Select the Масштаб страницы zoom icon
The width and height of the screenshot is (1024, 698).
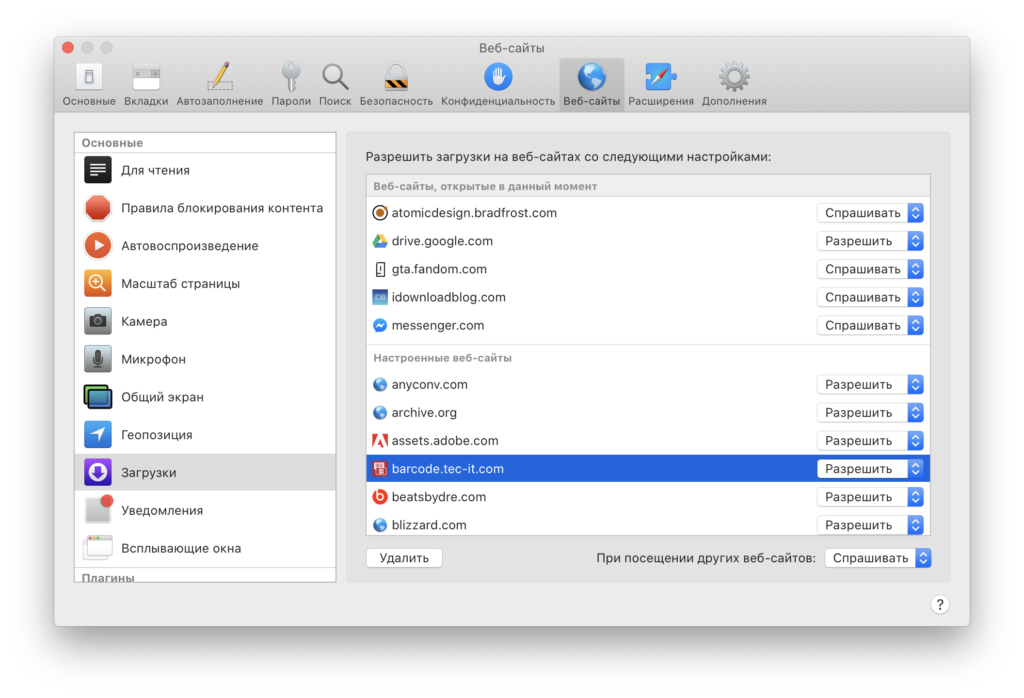pos(98,284)
